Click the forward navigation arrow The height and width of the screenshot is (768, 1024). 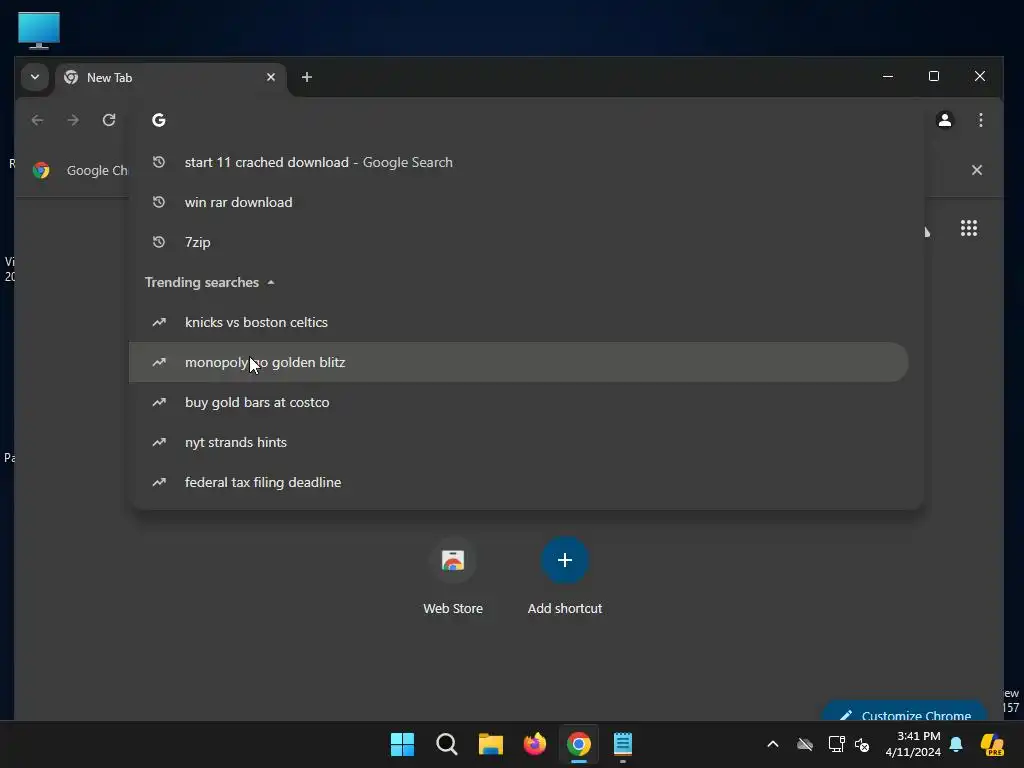(73, 120)
